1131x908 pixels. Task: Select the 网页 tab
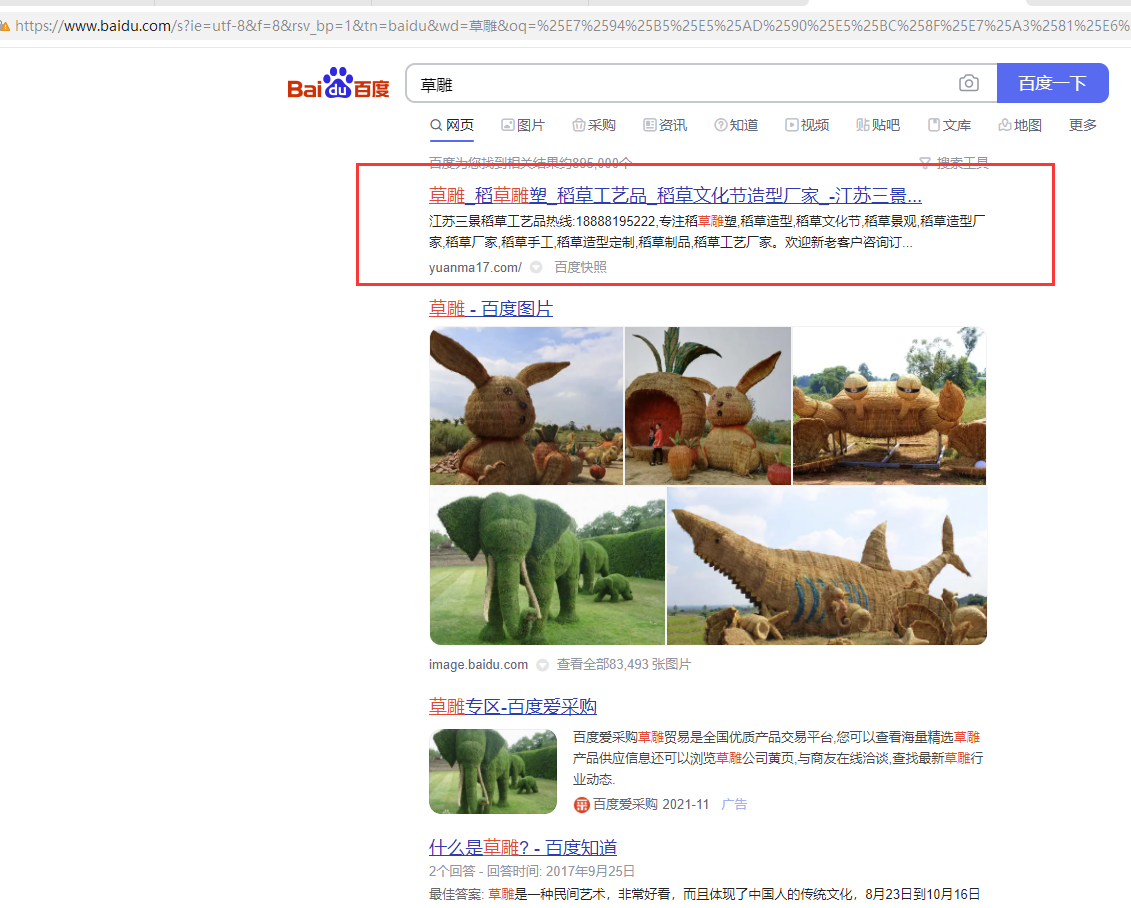[452, 125]
